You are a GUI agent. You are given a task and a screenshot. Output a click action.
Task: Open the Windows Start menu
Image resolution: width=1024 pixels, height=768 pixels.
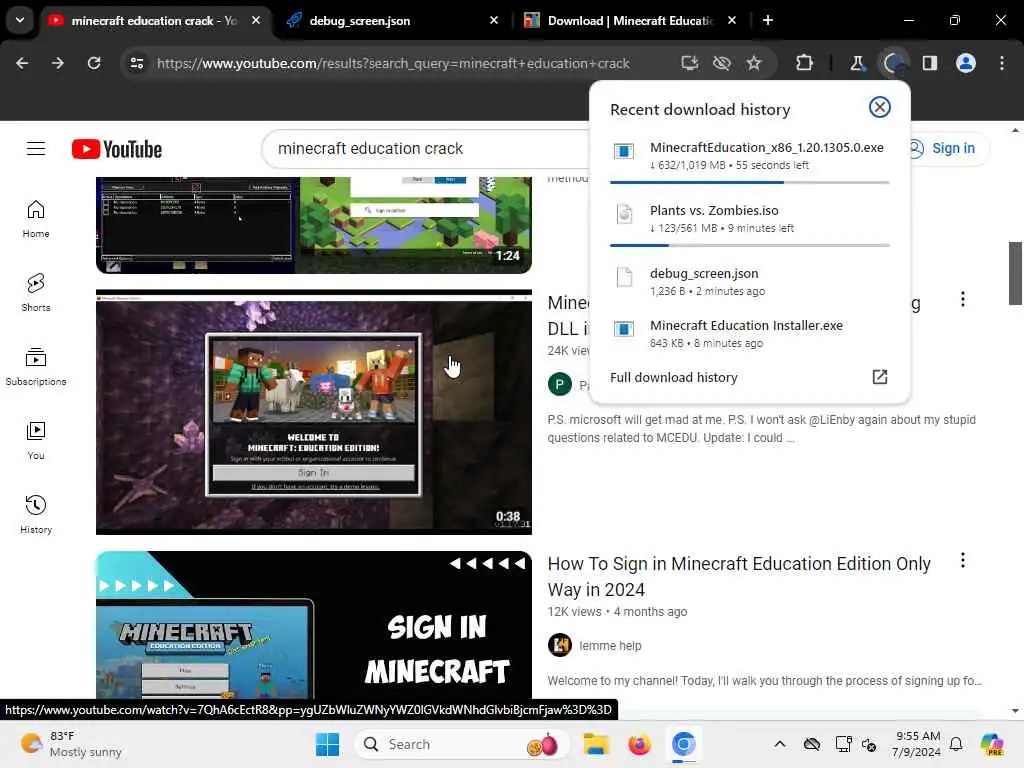(327, 744)
